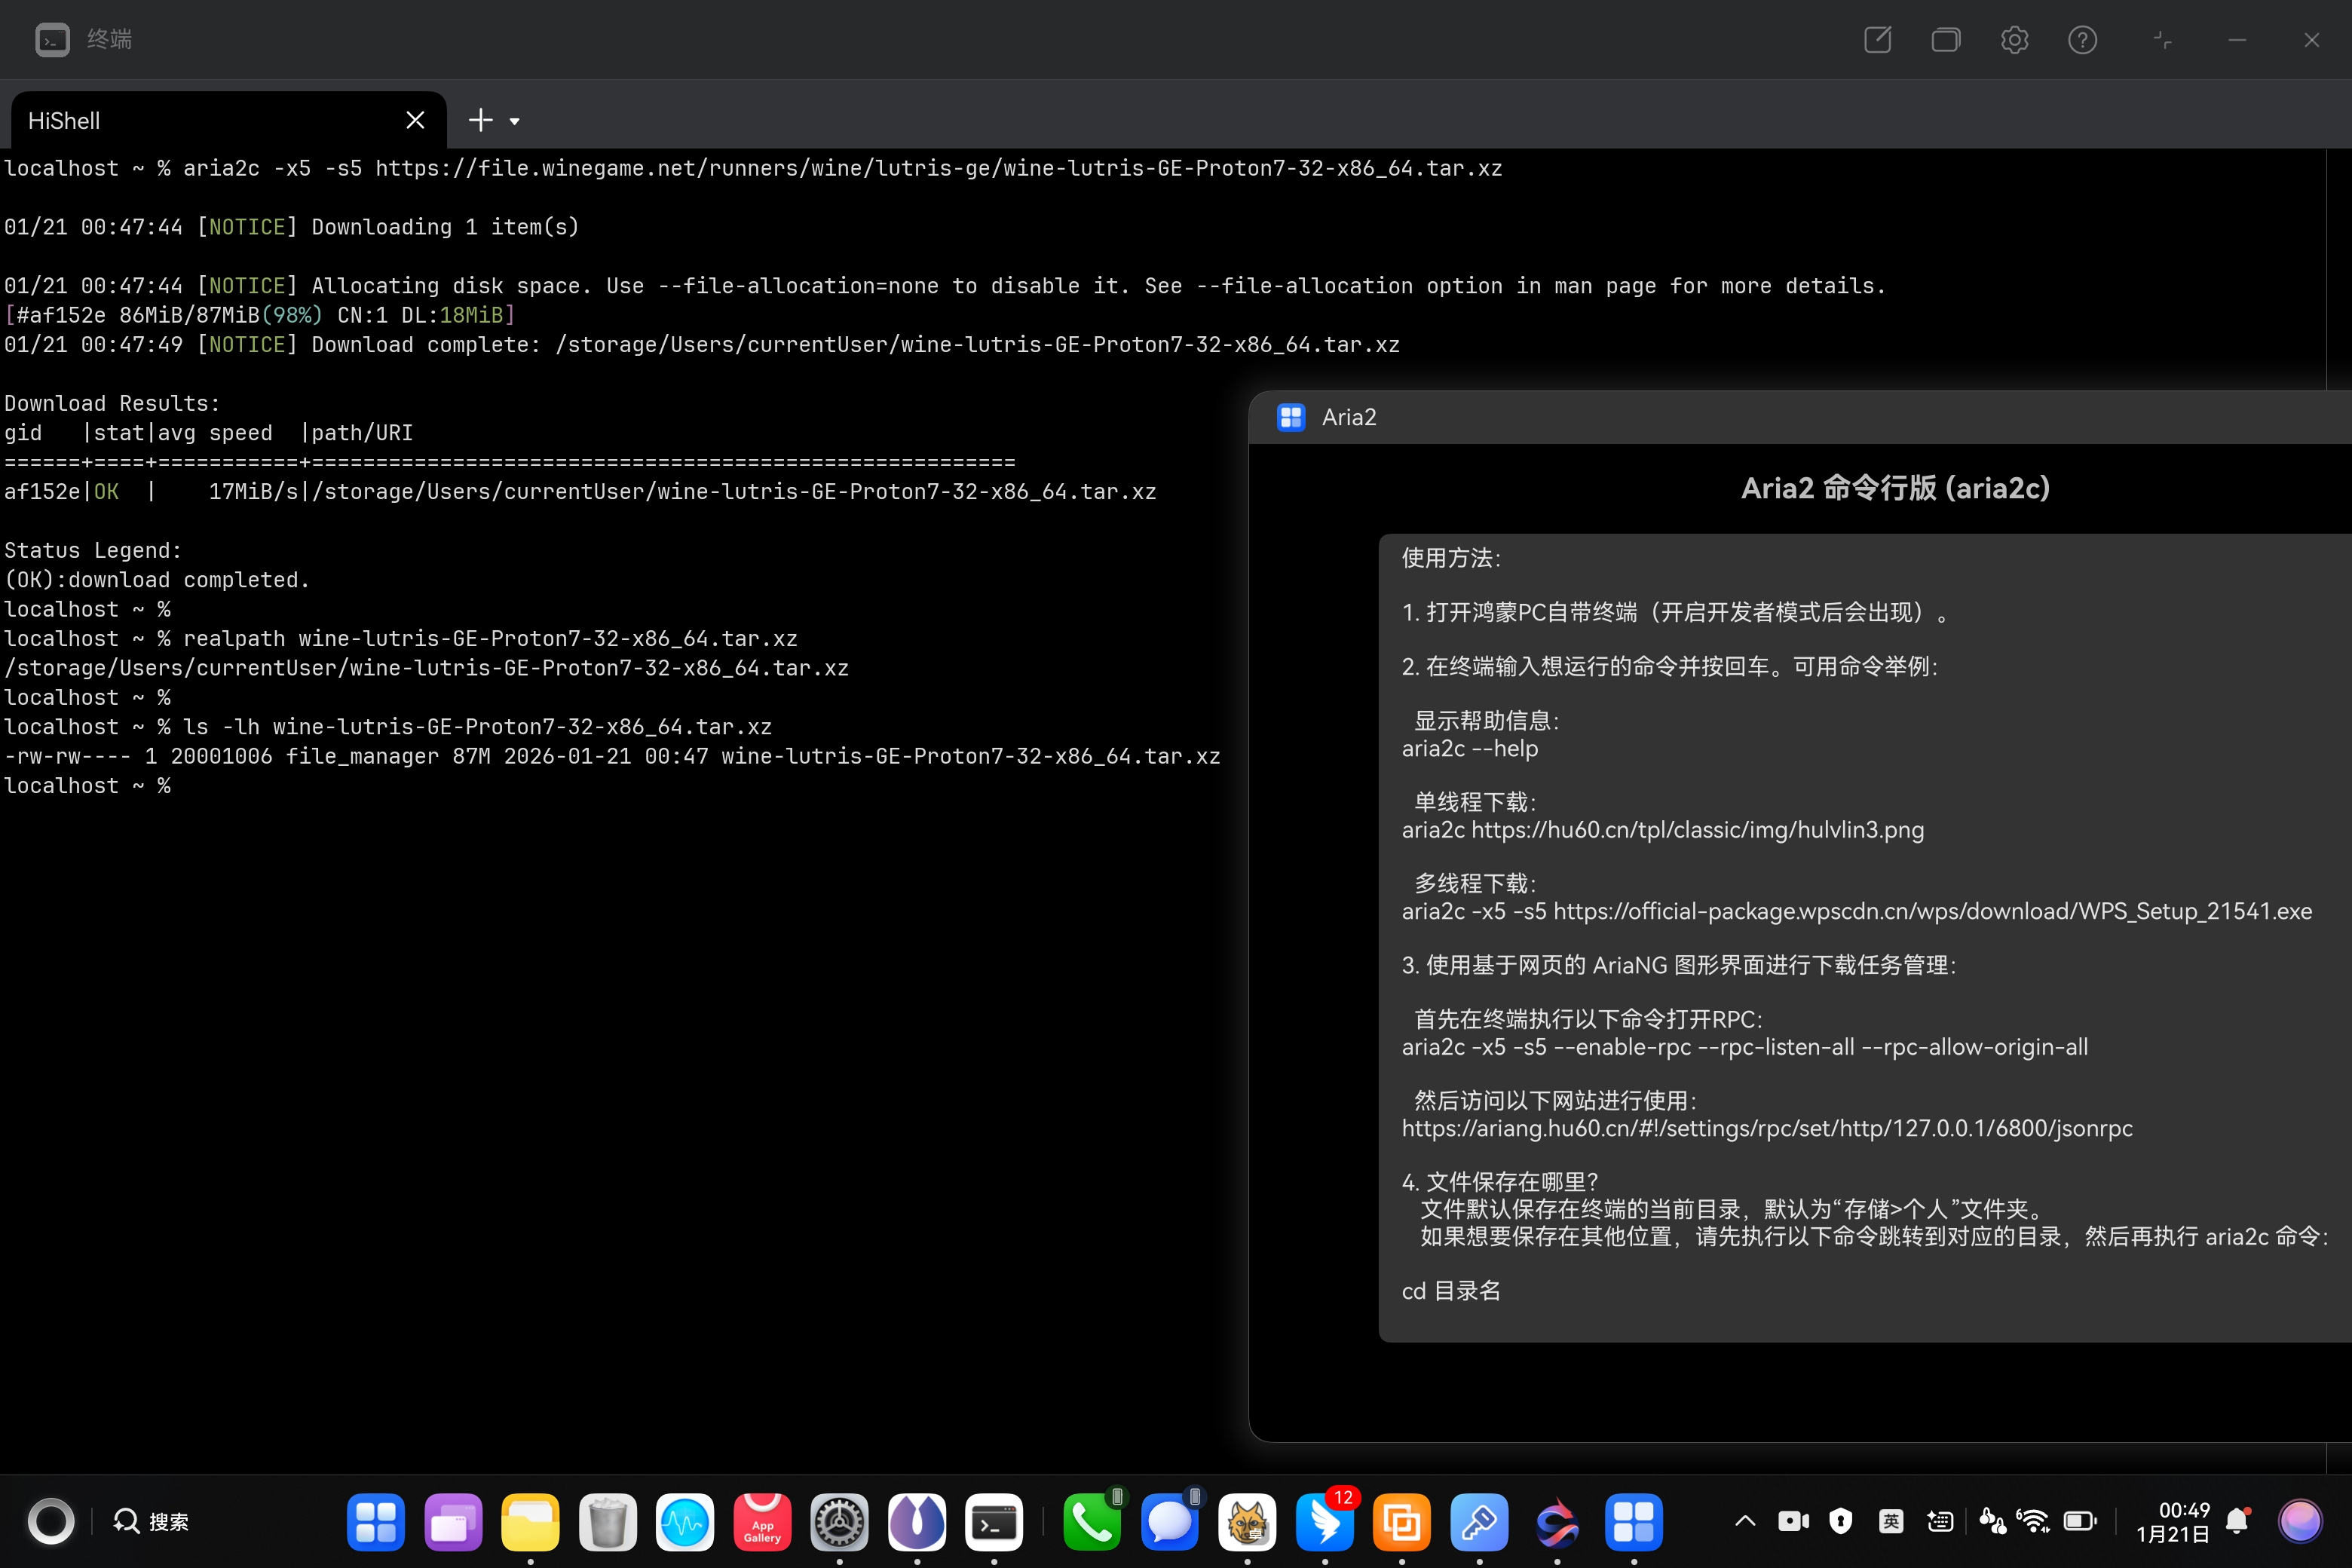Expand the new tab dropdown arrow

[515, 121]
